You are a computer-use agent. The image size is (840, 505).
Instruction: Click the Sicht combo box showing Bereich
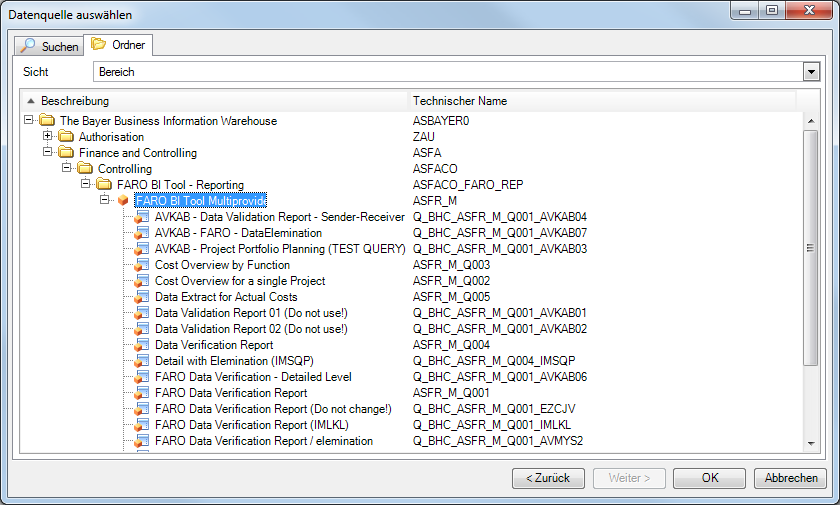point(456,72)
